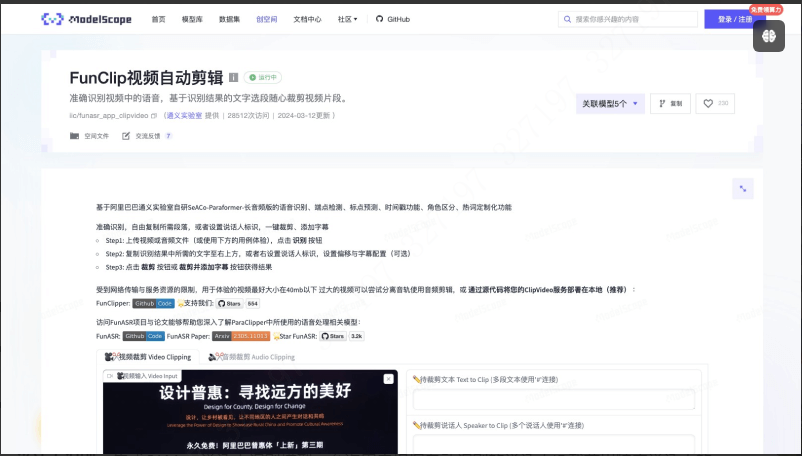The width and height of the screenshot is (802, 456).
Task: Click the 运行中 status badge
Action: tap(263, 78)
